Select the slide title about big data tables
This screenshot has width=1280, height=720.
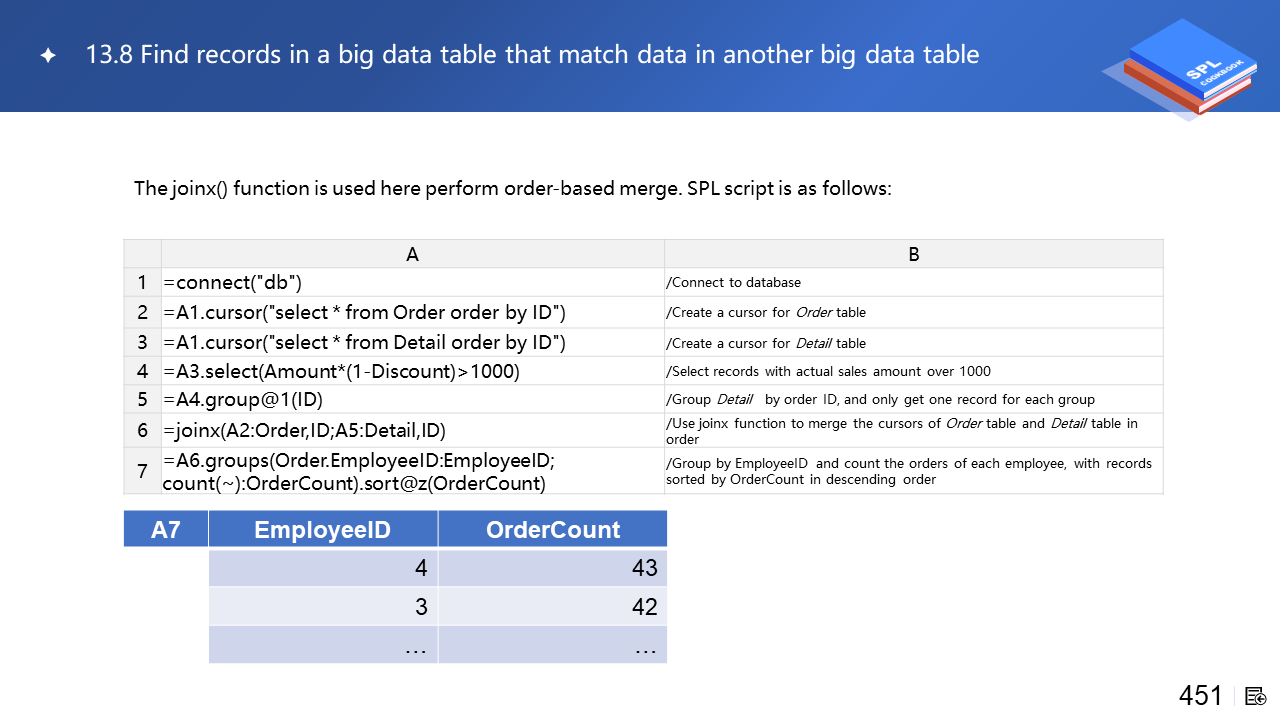[x=532, y=55]
